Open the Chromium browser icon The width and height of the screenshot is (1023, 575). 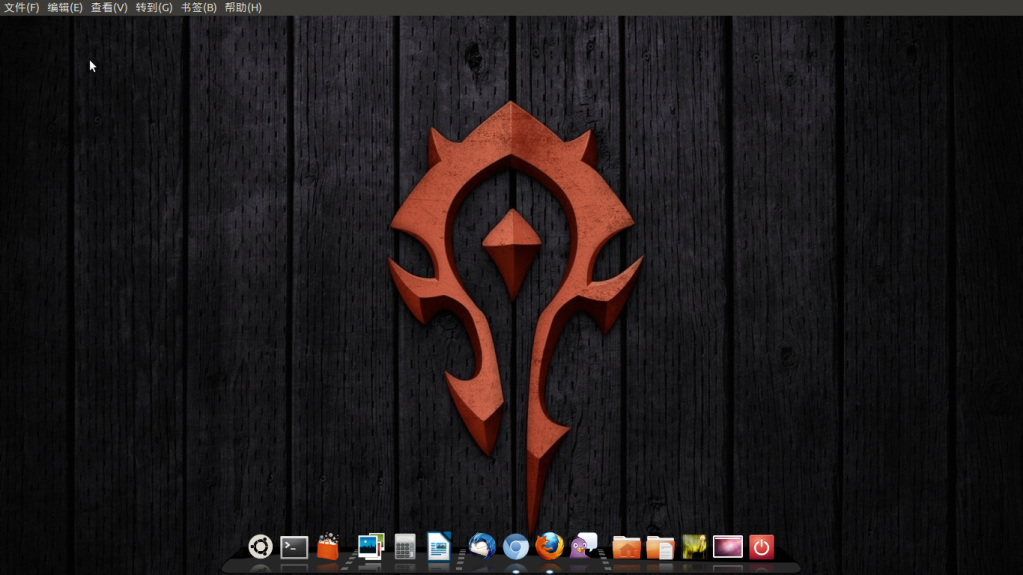pyautogui.click(x=515, y=547)
